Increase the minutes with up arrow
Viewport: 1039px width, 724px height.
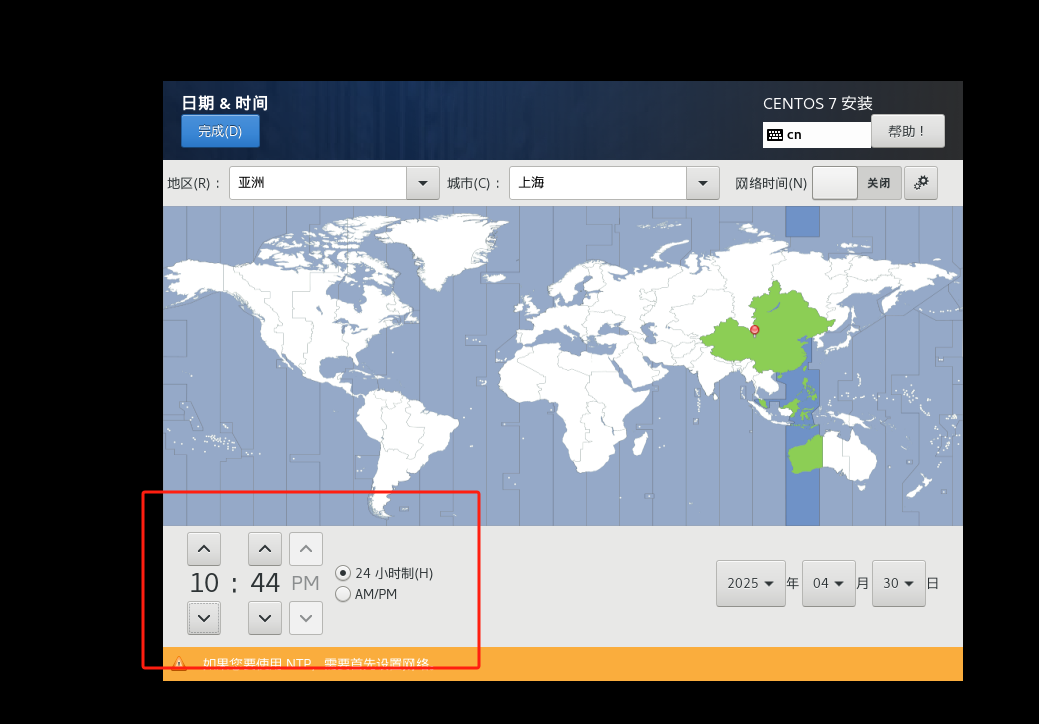click(265, 549)
